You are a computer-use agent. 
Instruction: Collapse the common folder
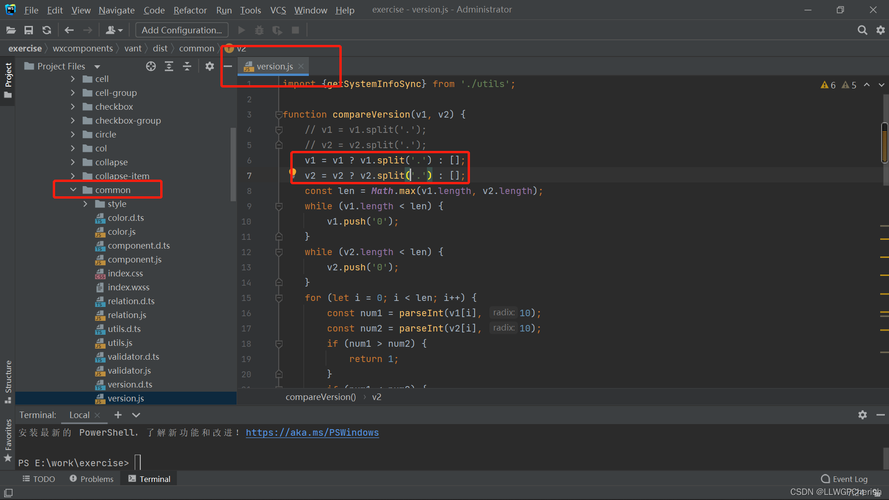73,190
